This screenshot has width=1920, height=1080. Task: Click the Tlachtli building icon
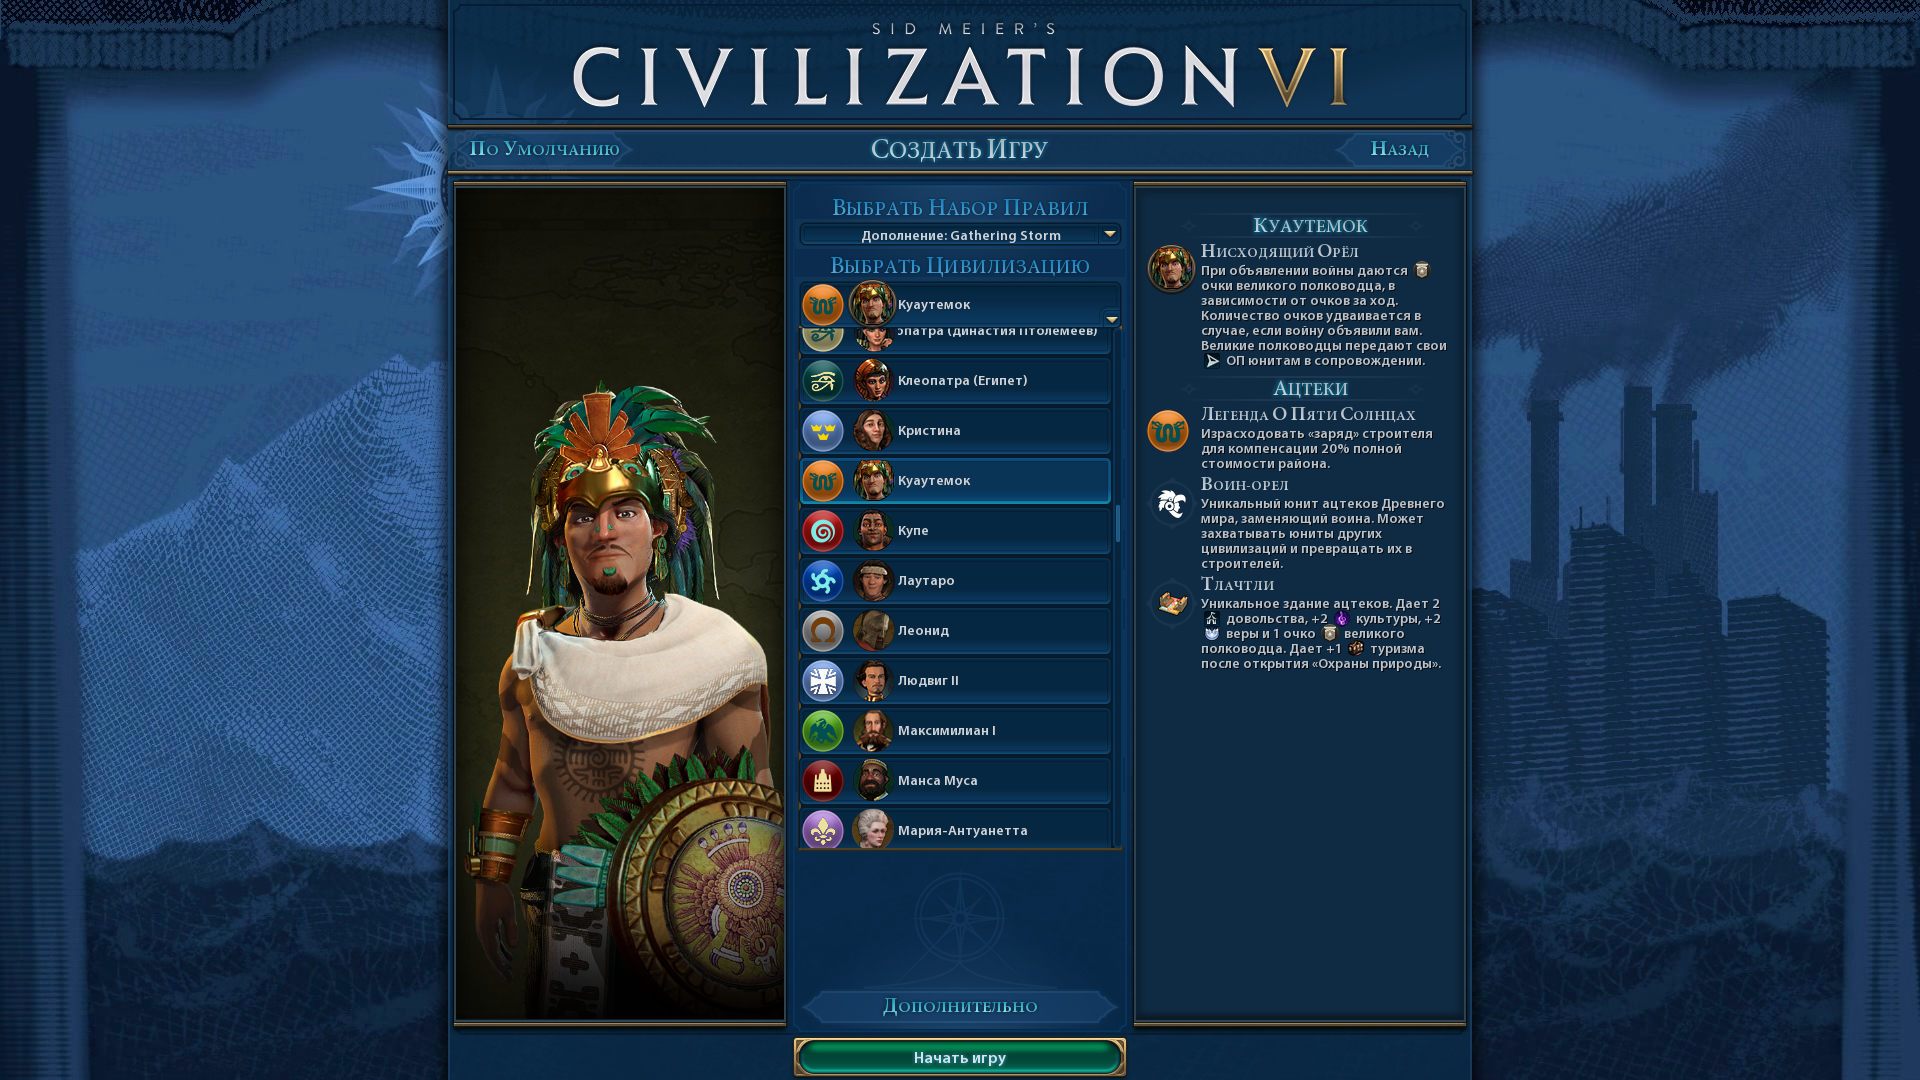[x=1171, y=603]
